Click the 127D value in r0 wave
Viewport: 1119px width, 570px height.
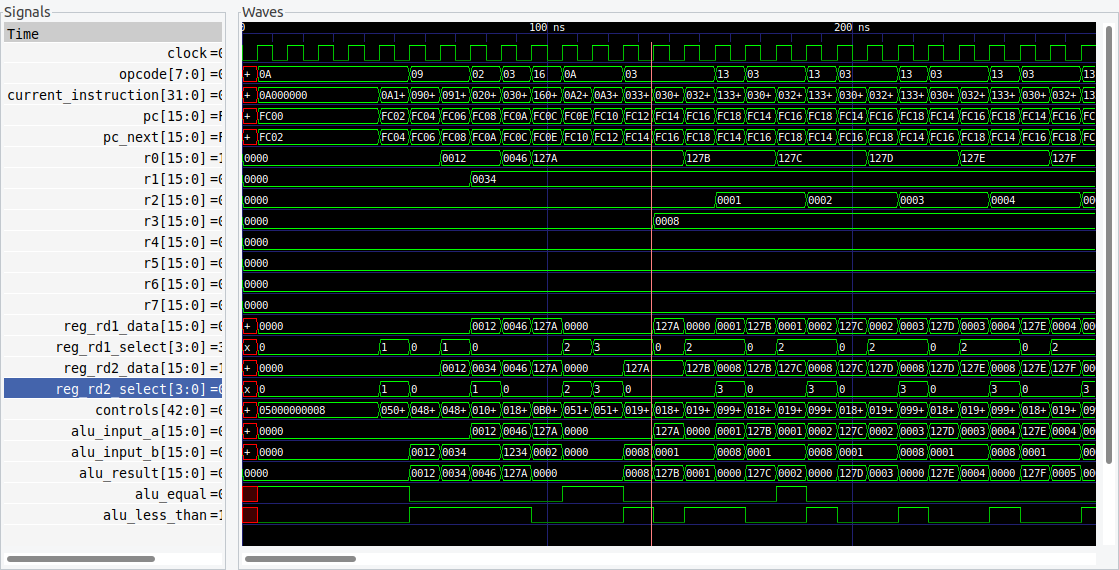coord(881,158)
